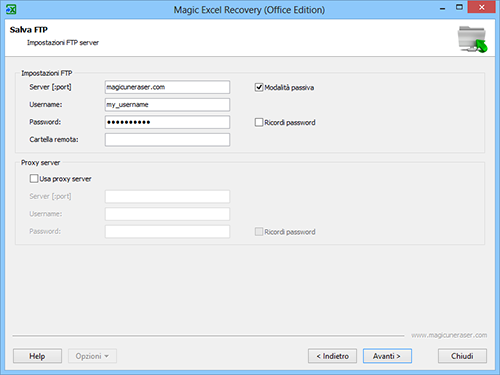
Task: Click the www.magicuneraser.com text
Action: pyautogui.click(x=449, y=335)
